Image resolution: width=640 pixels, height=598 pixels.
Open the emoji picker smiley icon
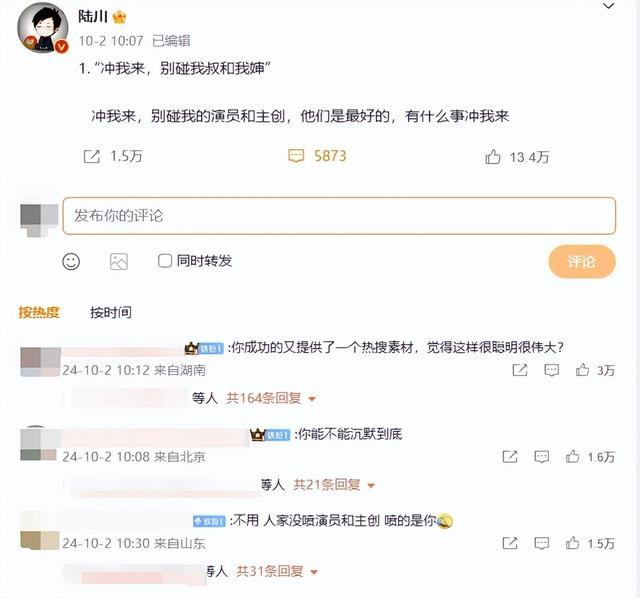[x=71, y=261]
